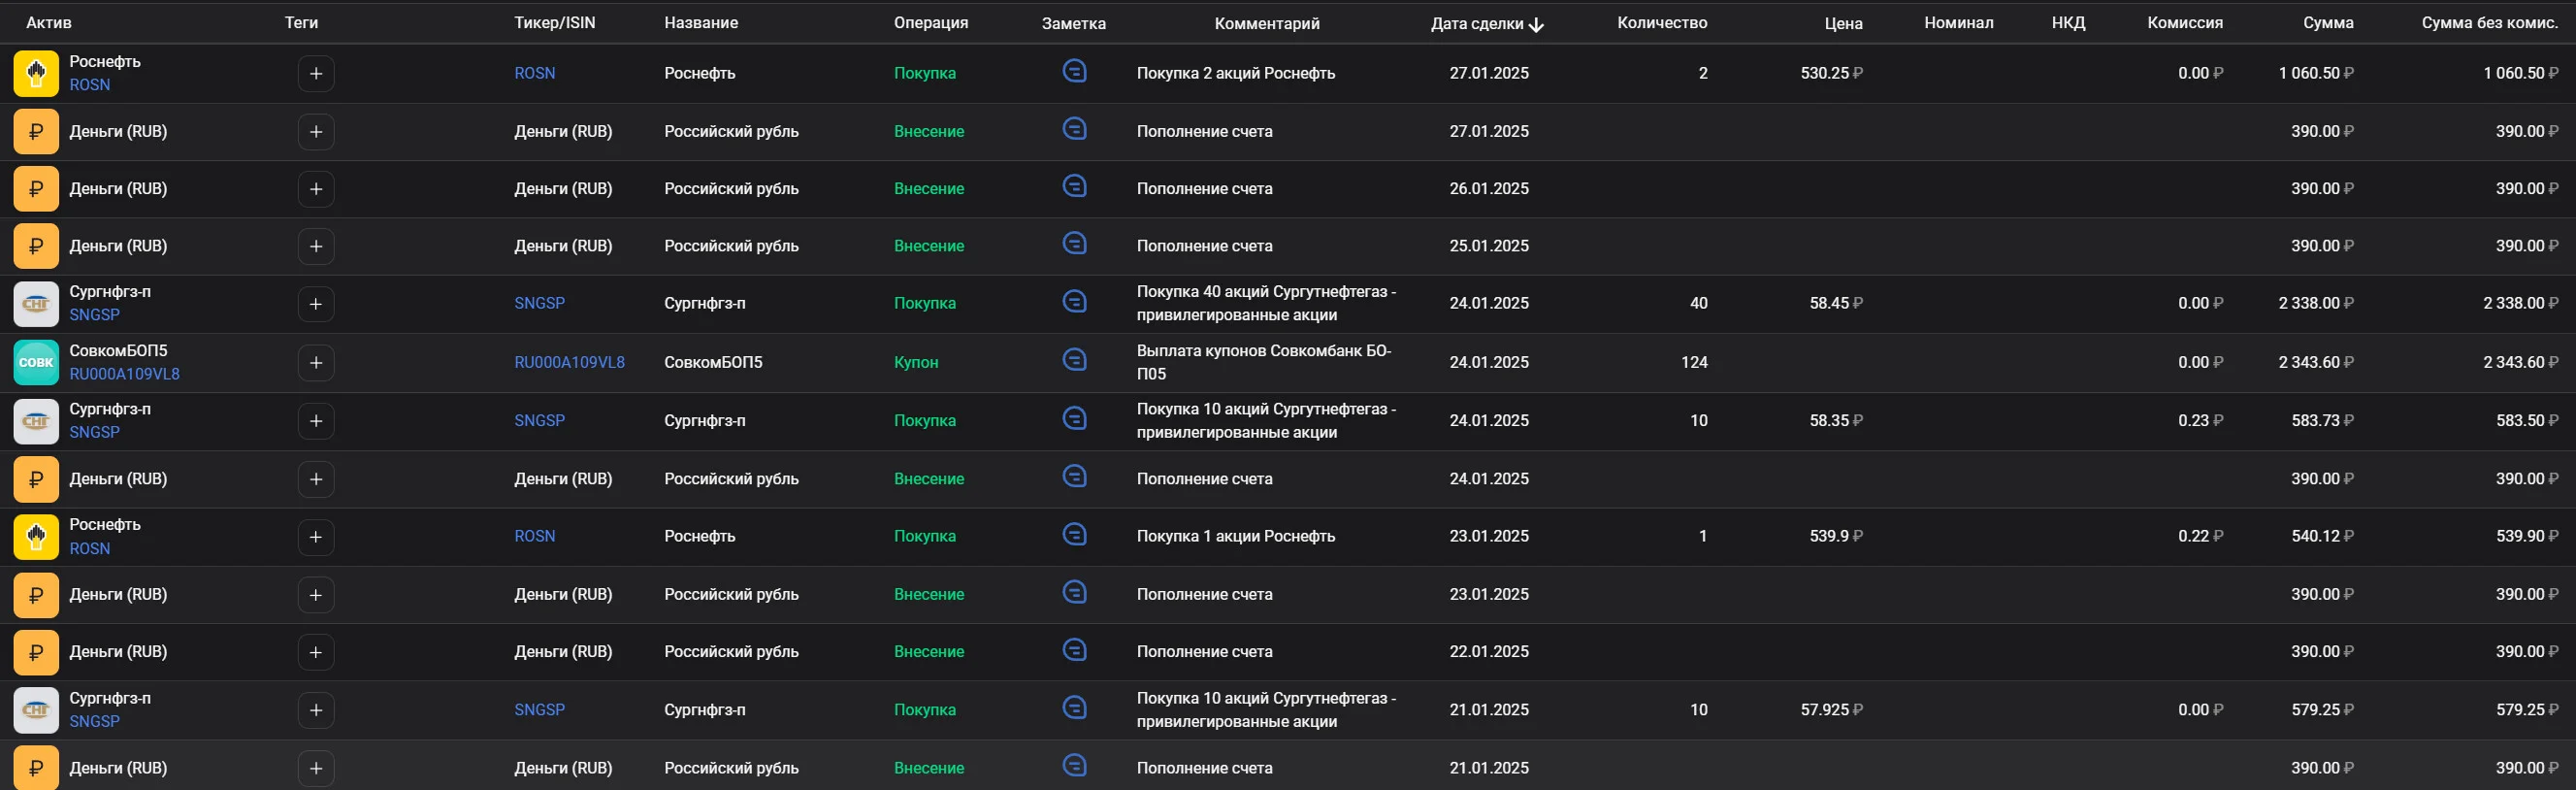Open the RU000A109VL8 ISIN link in the Тикер/ISIN column

coord(569,362)
